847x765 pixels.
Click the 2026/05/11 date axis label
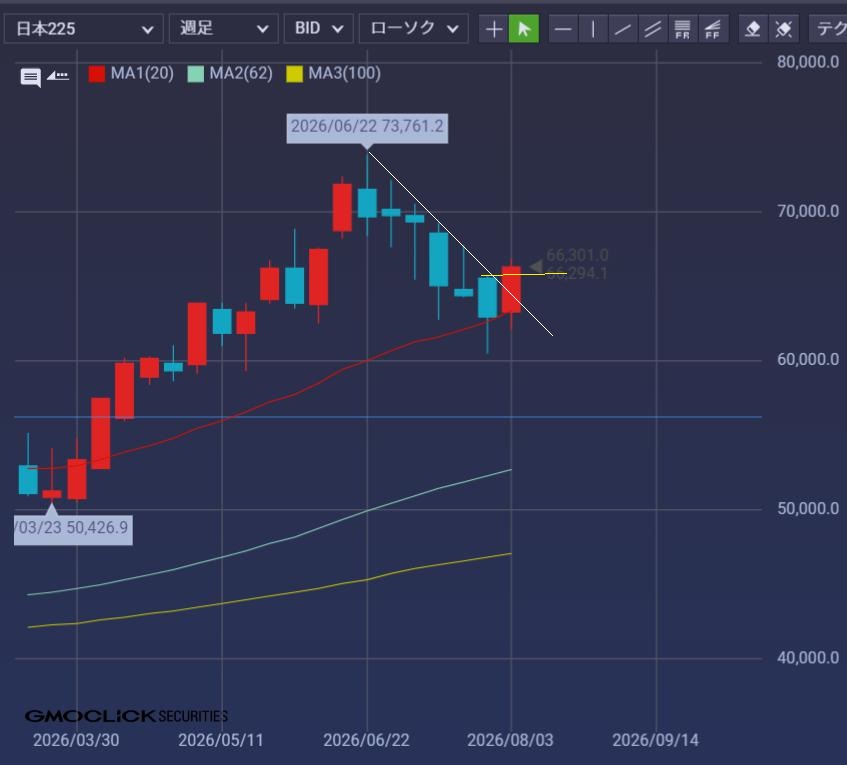coord(221,740)
